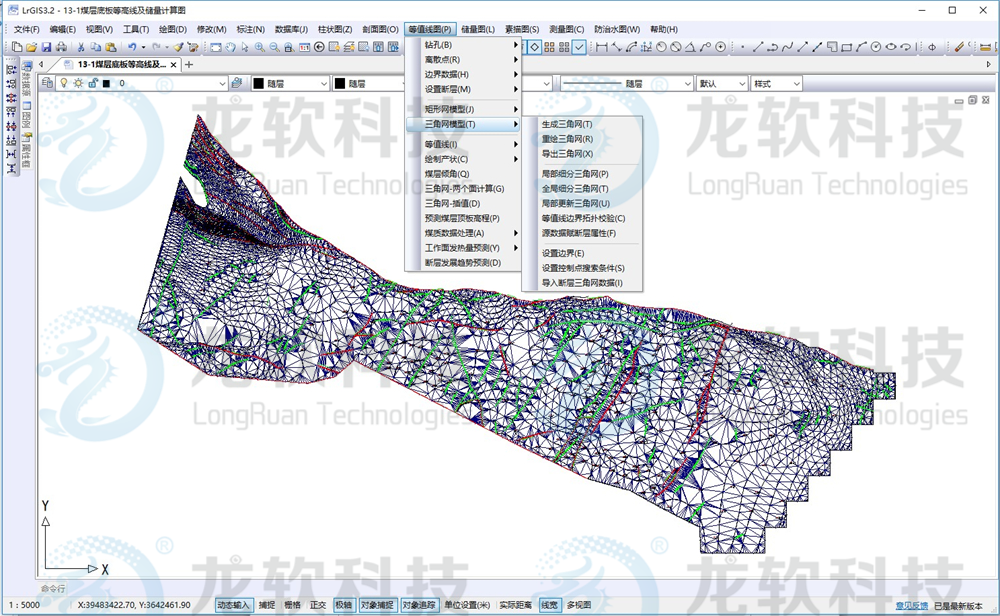Click the Zoom in magnifier icon

coord(260,47)
